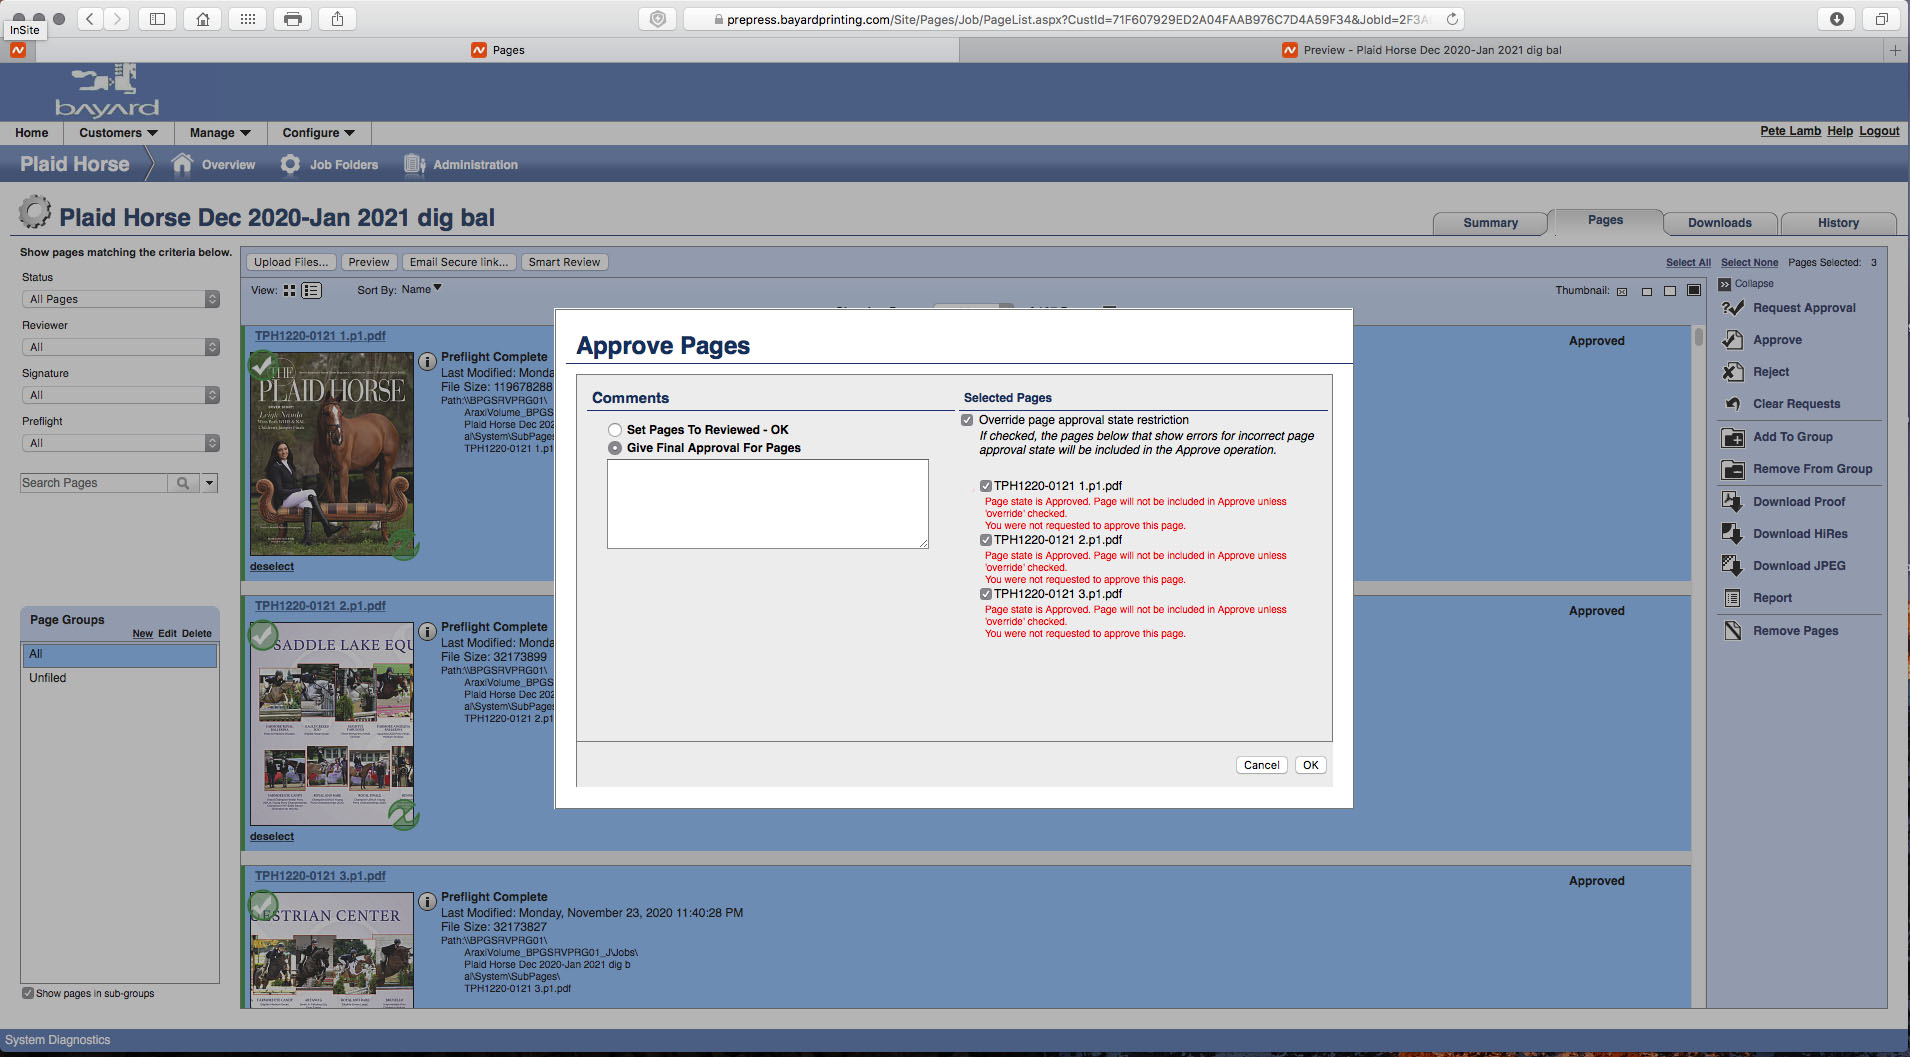
Task: Click the Search Pages magnifier icon
Action: point(183,483)
